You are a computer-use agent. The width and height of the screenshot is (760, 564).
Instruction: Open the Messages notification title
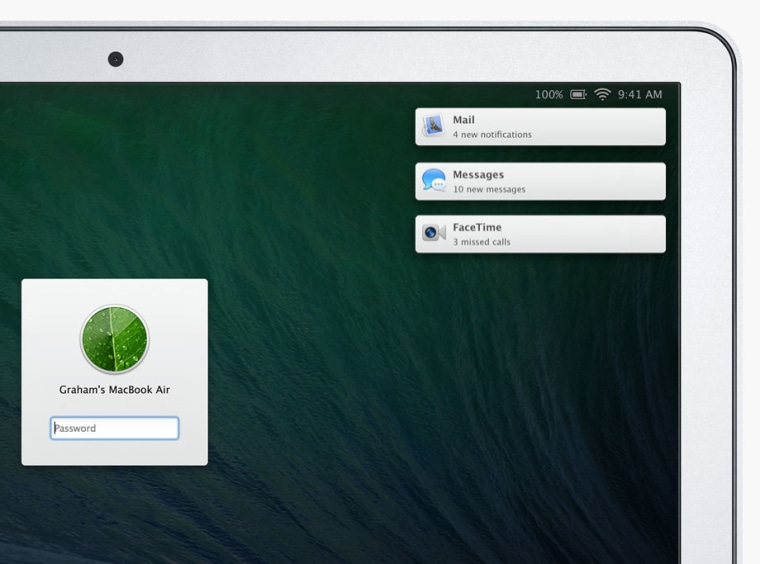pyautogui.click(x=478, y=174)
